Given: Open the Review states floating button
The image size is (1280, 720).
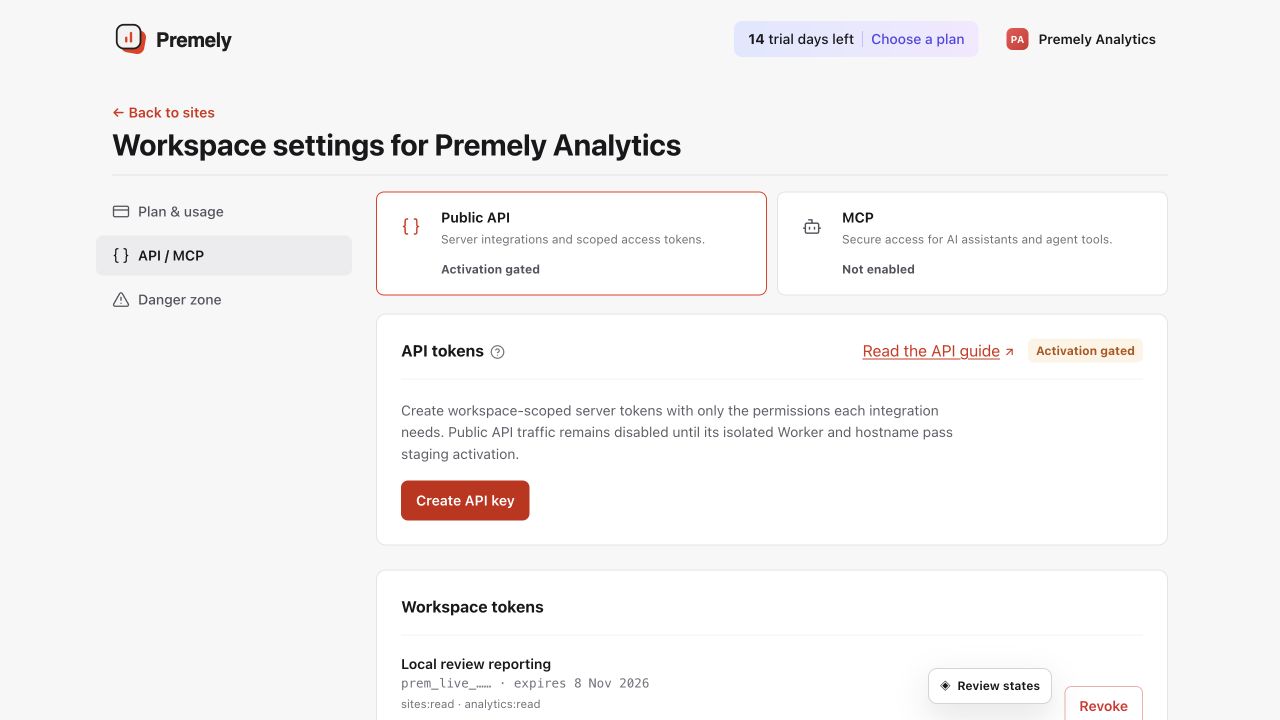Looking at the screenshot, I should 990,686.
